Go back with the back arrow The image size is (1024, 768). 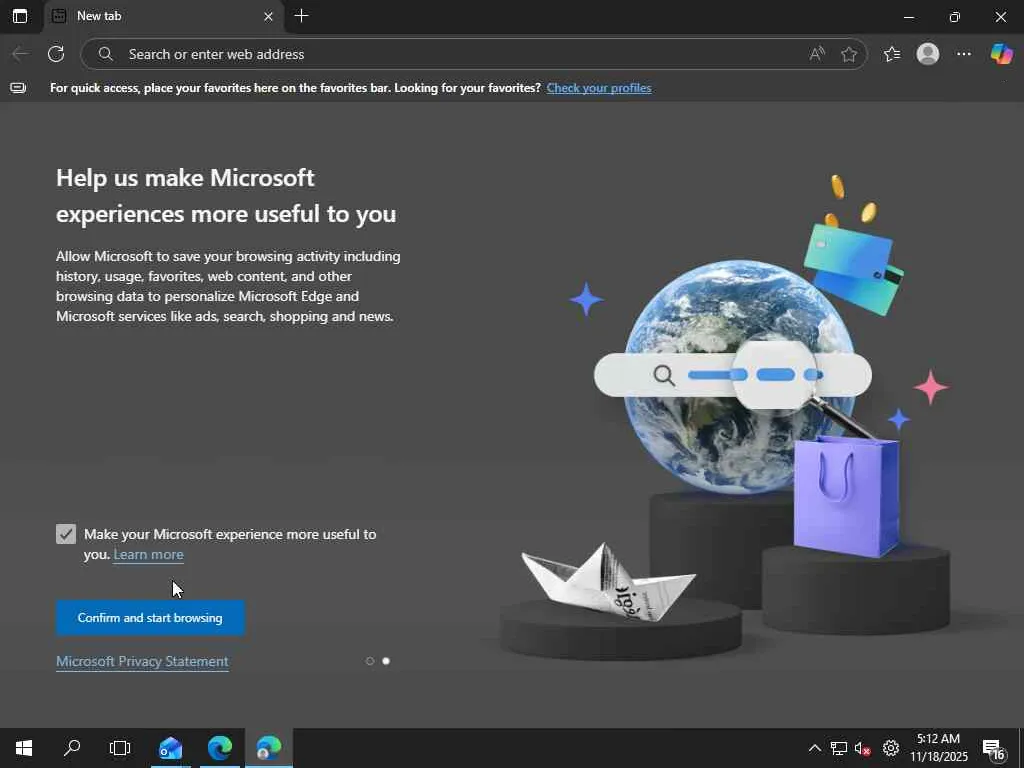[20, 54]
